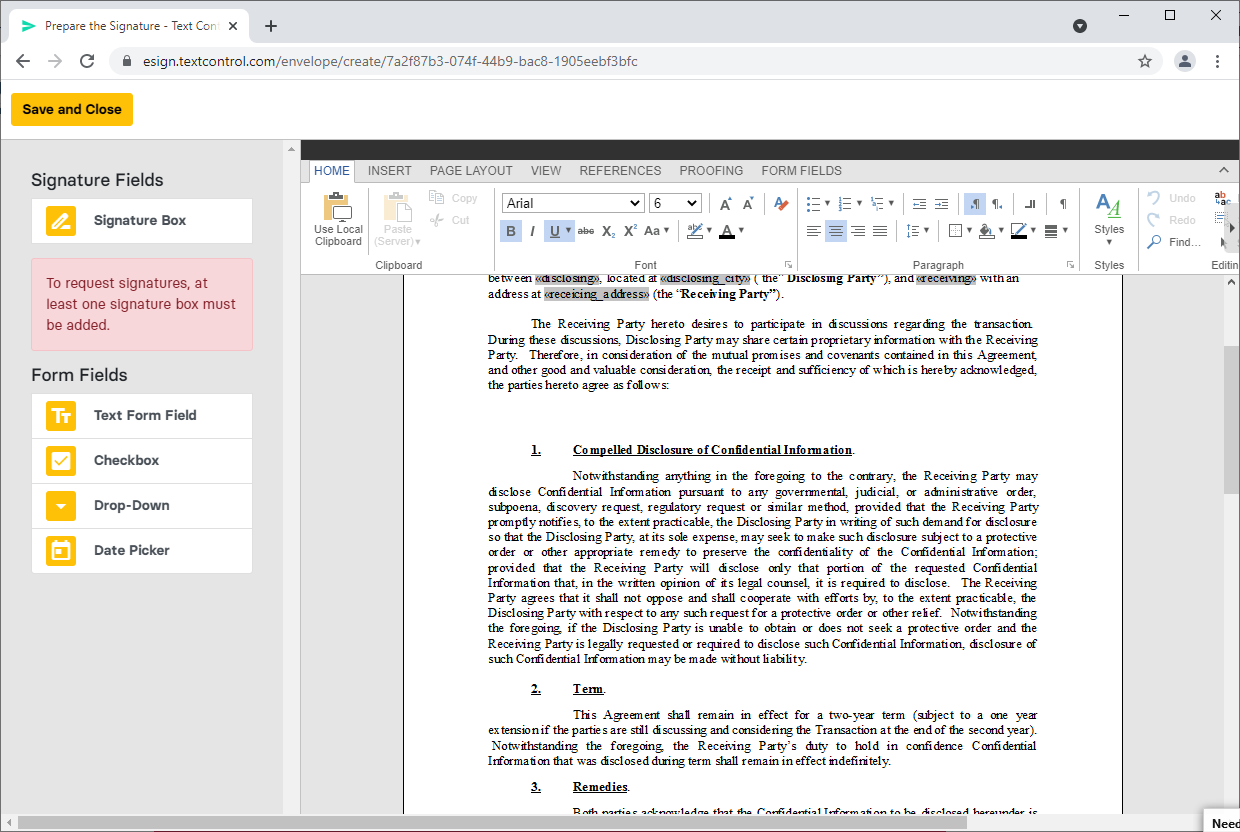The image size is (1240, 832).
Task: Insert a Drop-Down form field
Action: pyautogui.click(x=142, y=506)
